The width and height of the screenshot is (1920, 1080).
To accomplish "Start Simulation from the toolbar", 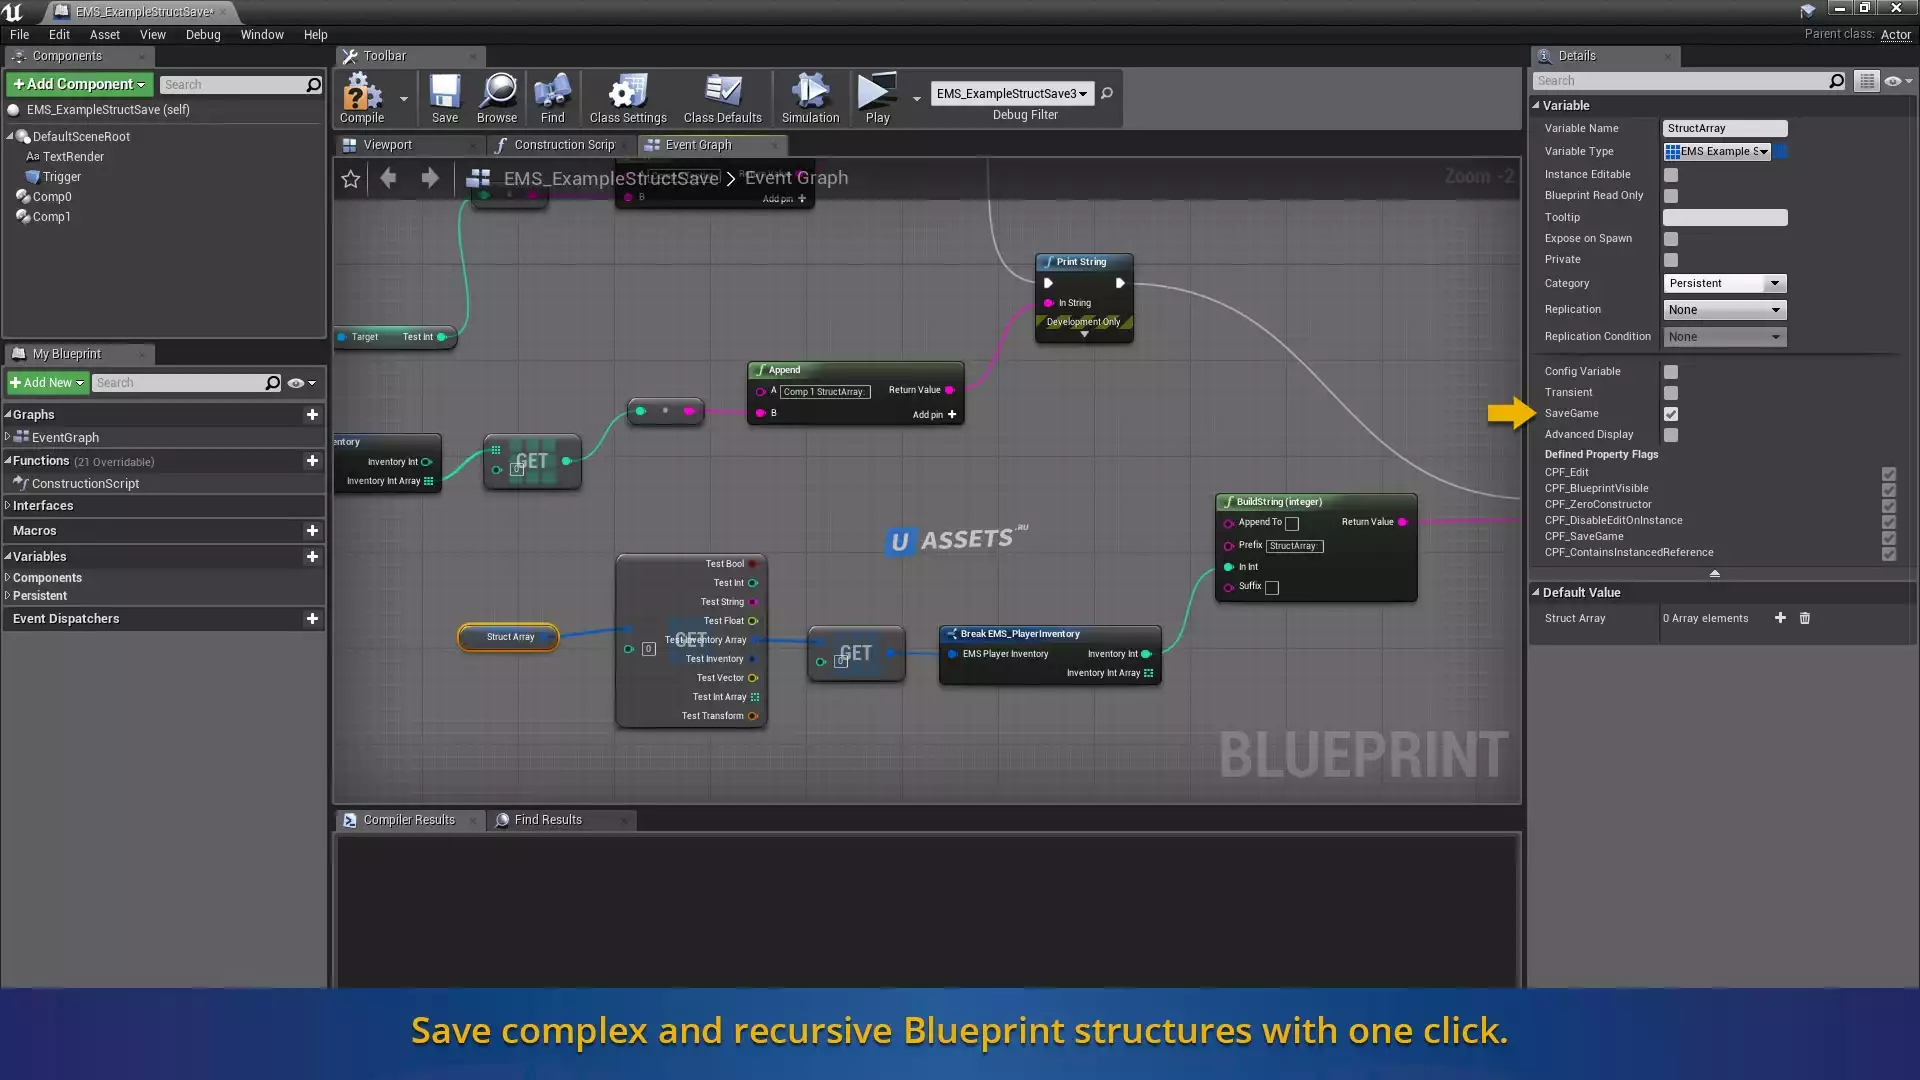I will (x=810, y=97).
